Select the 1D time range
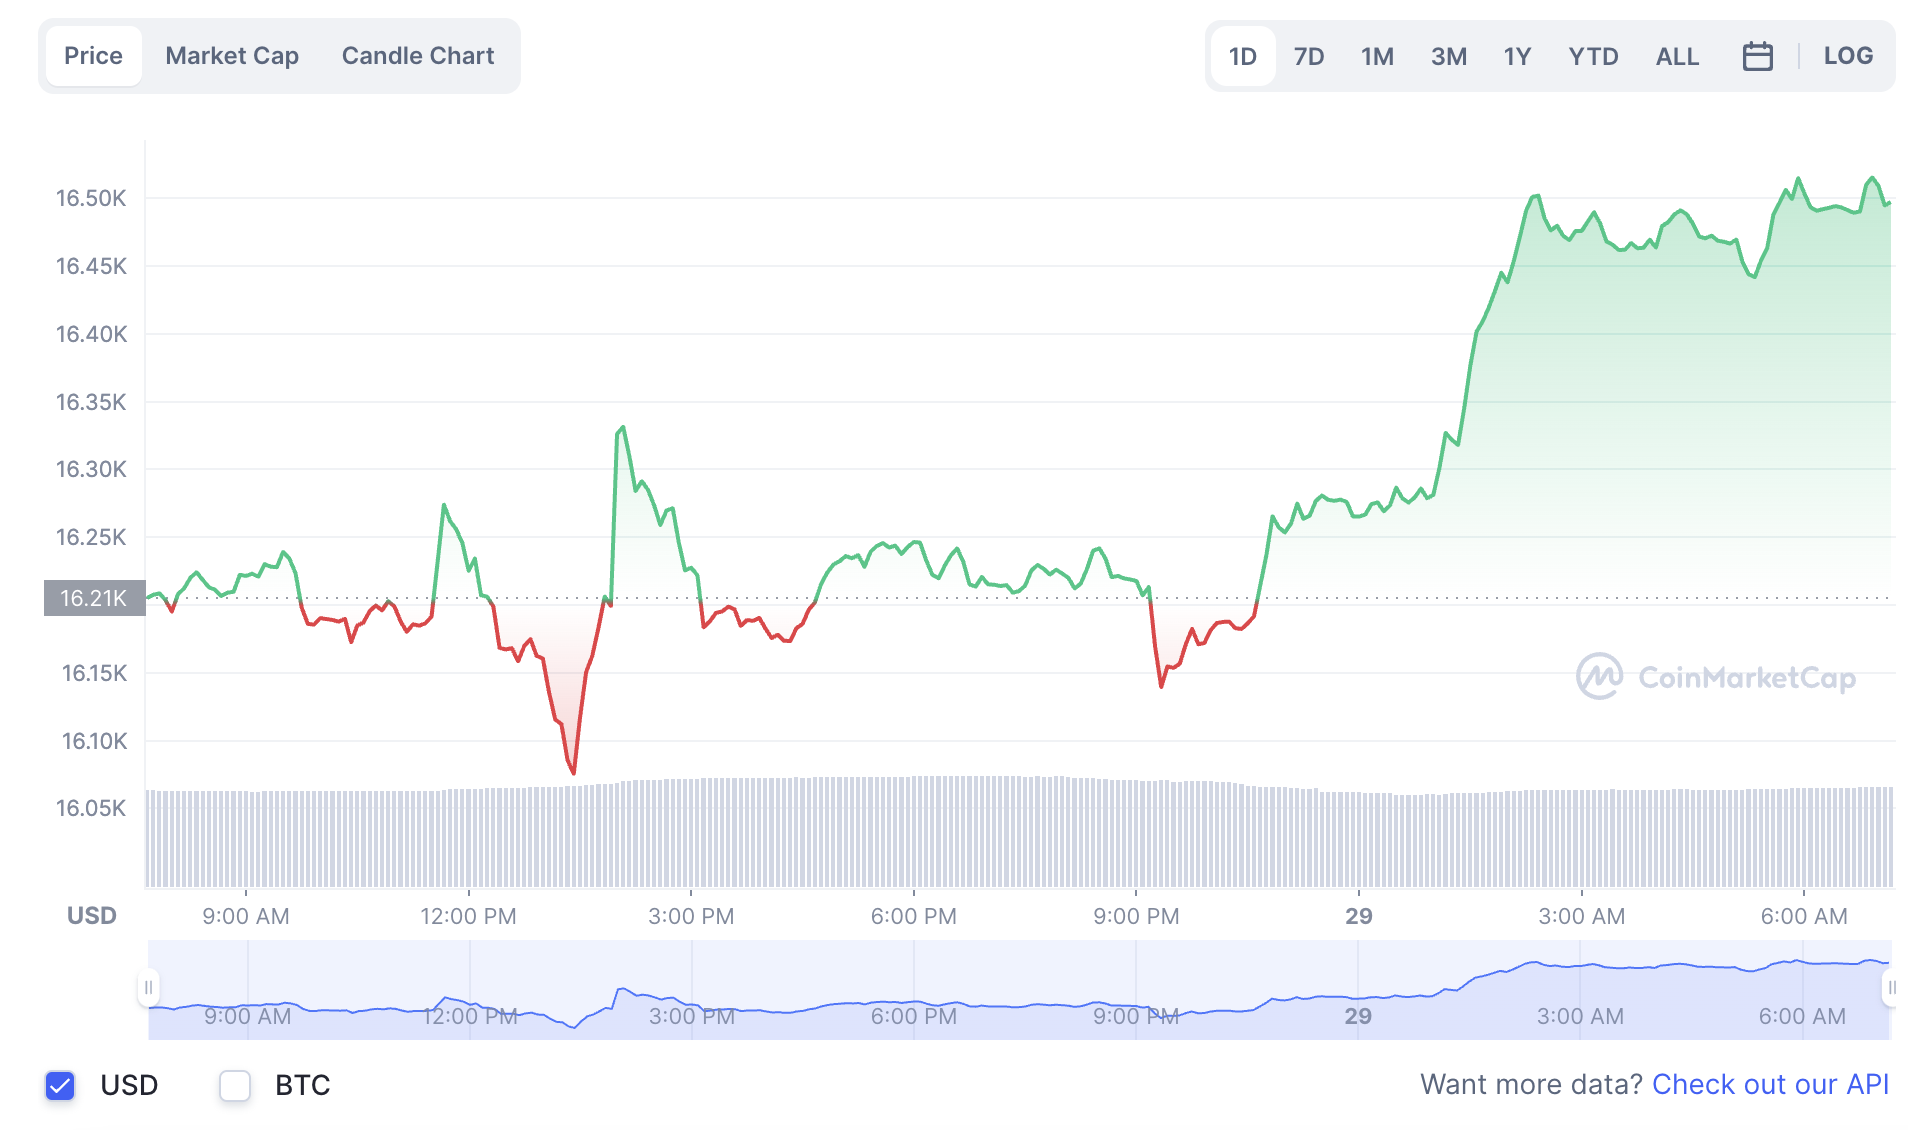This screenshot has height=1130, width=1908. pos(1243,56)
